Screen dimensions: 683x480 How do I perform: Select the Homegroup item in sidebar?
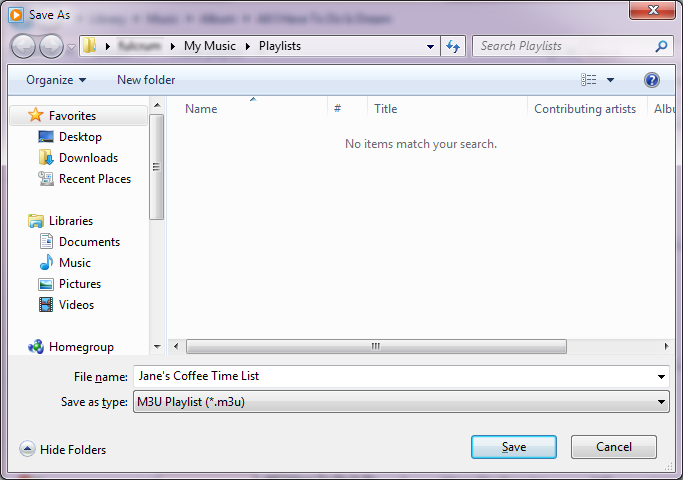(81, 347)
